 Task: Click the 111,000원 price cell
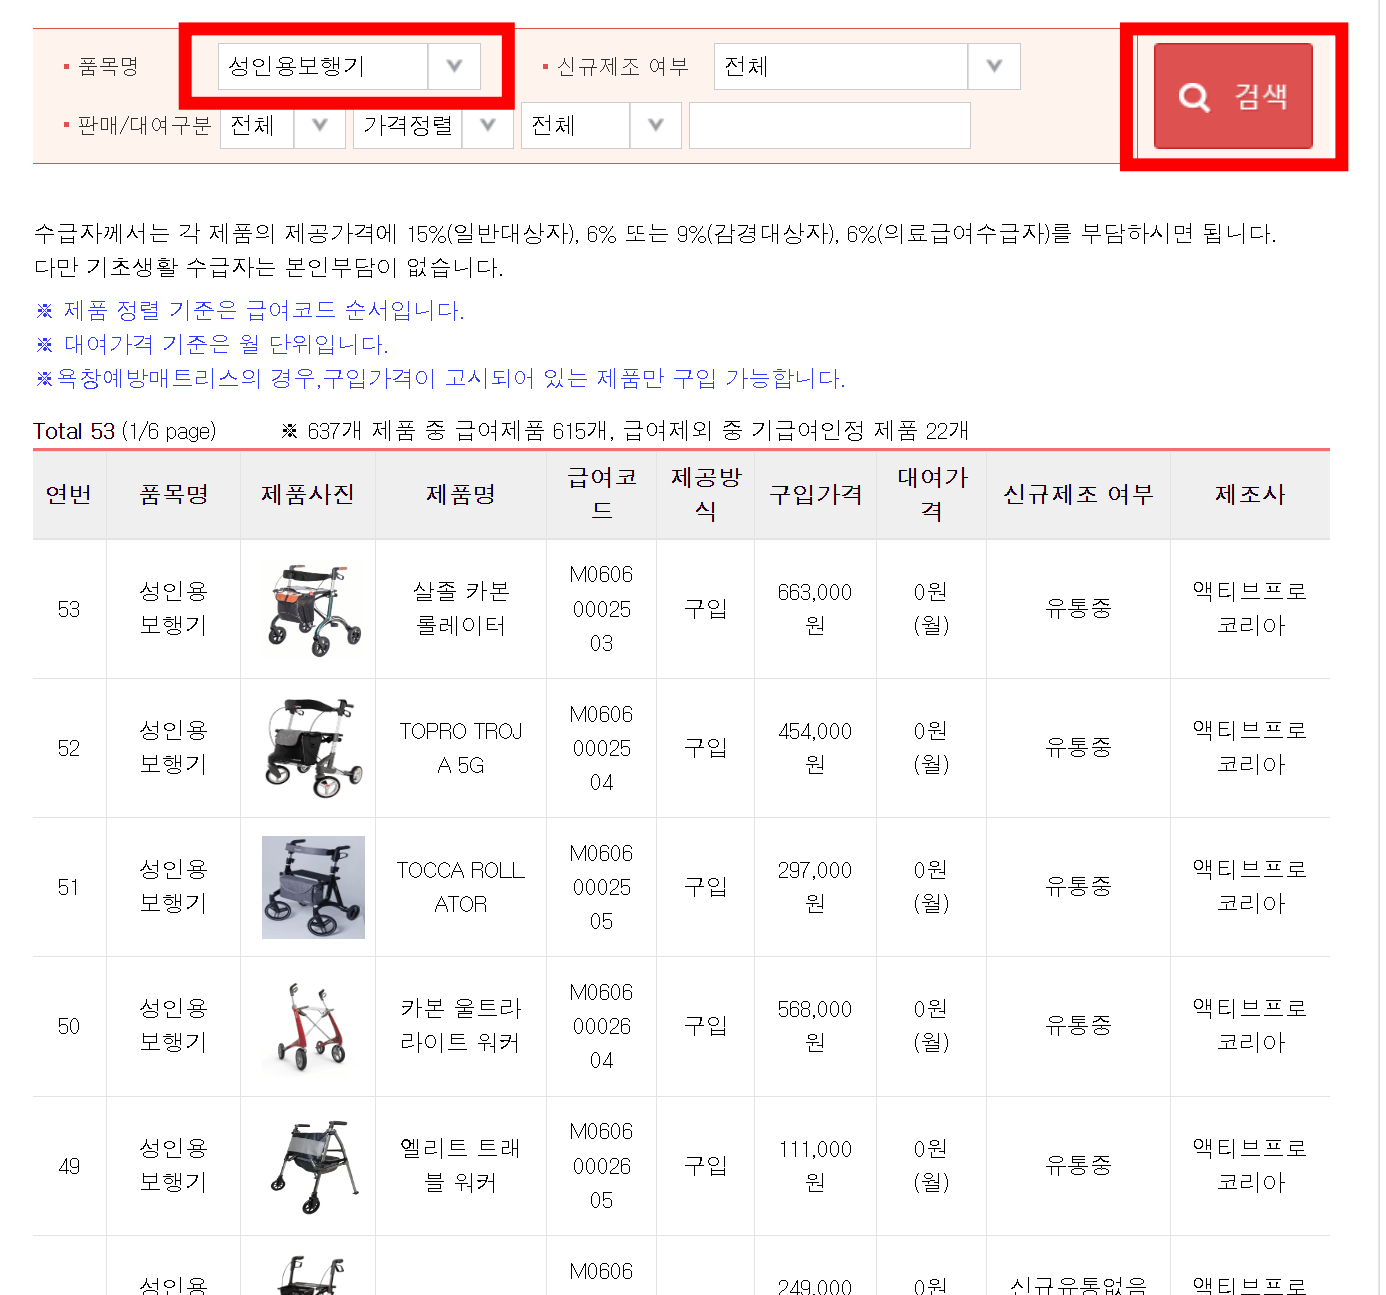click(x=815, y=1165)
